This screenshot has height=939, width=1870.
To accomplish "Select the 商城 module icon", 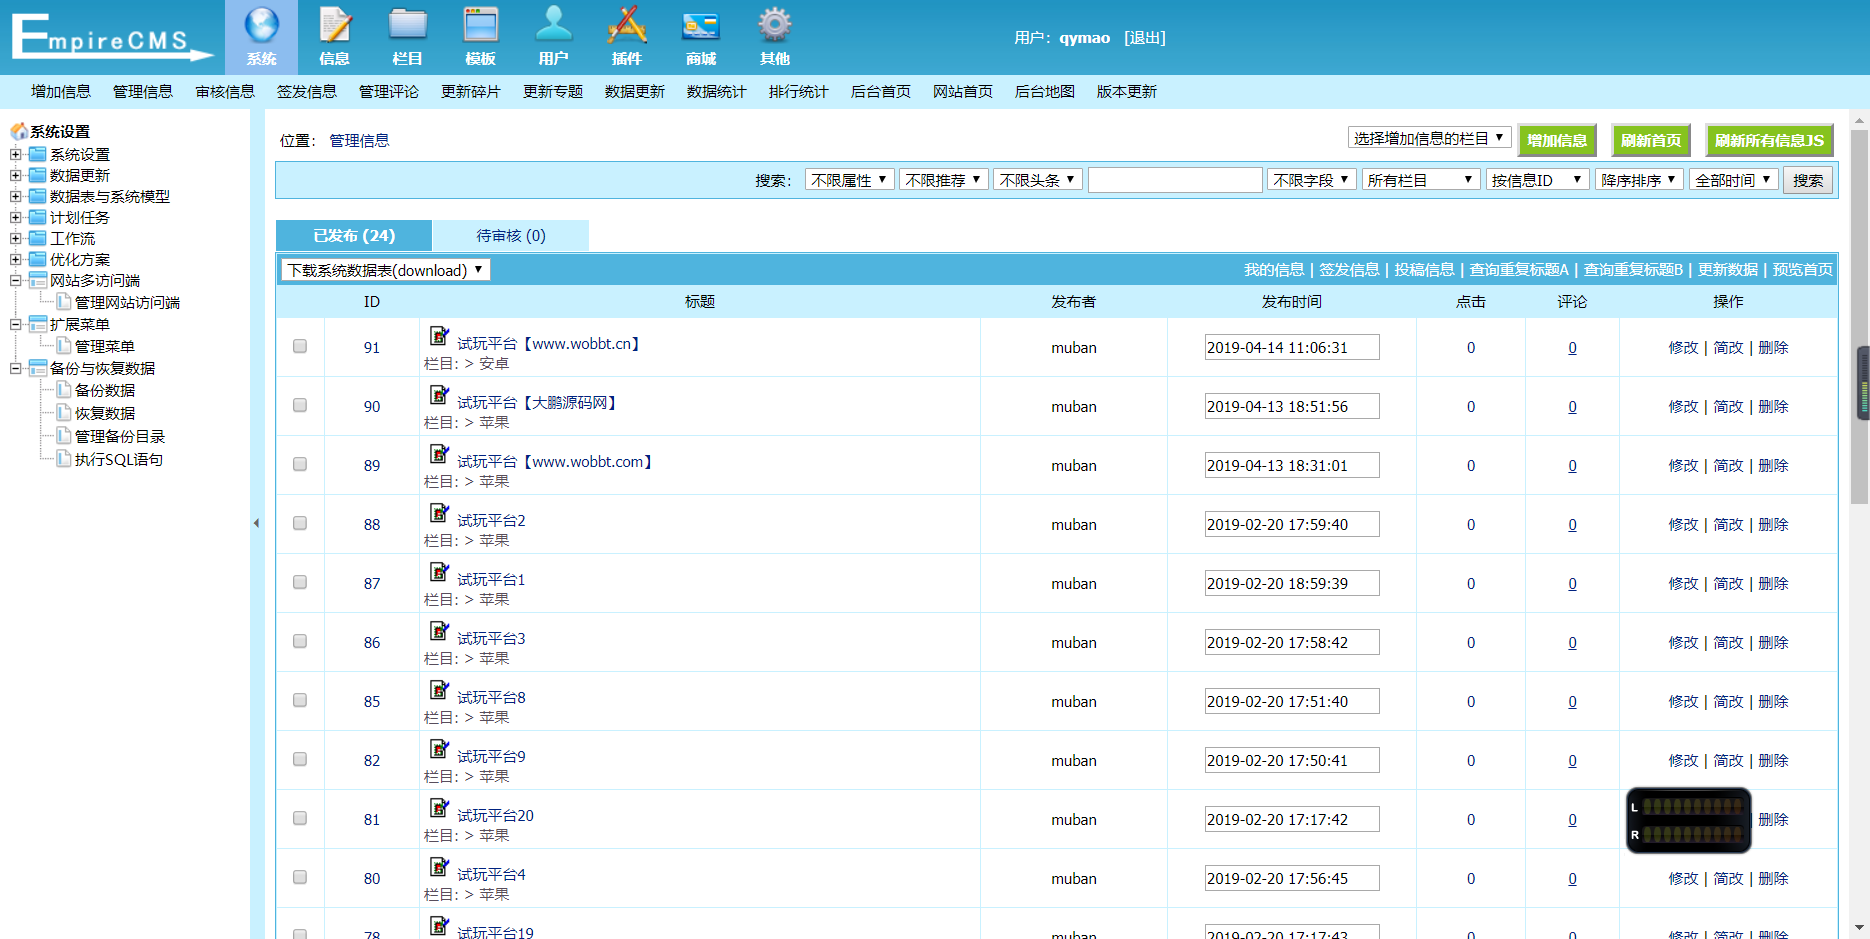I will 700,35.
